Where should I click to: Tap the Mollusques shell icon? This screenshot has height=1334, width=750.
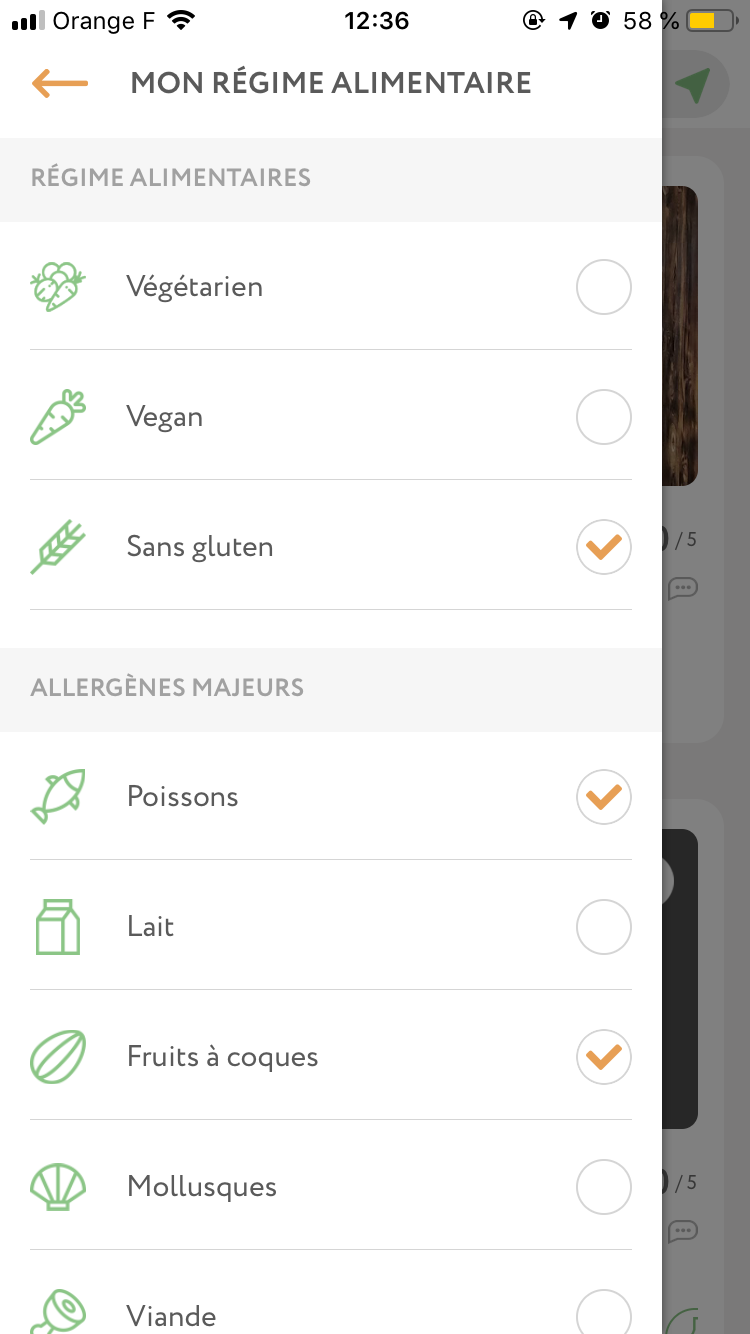[58, 1187]
